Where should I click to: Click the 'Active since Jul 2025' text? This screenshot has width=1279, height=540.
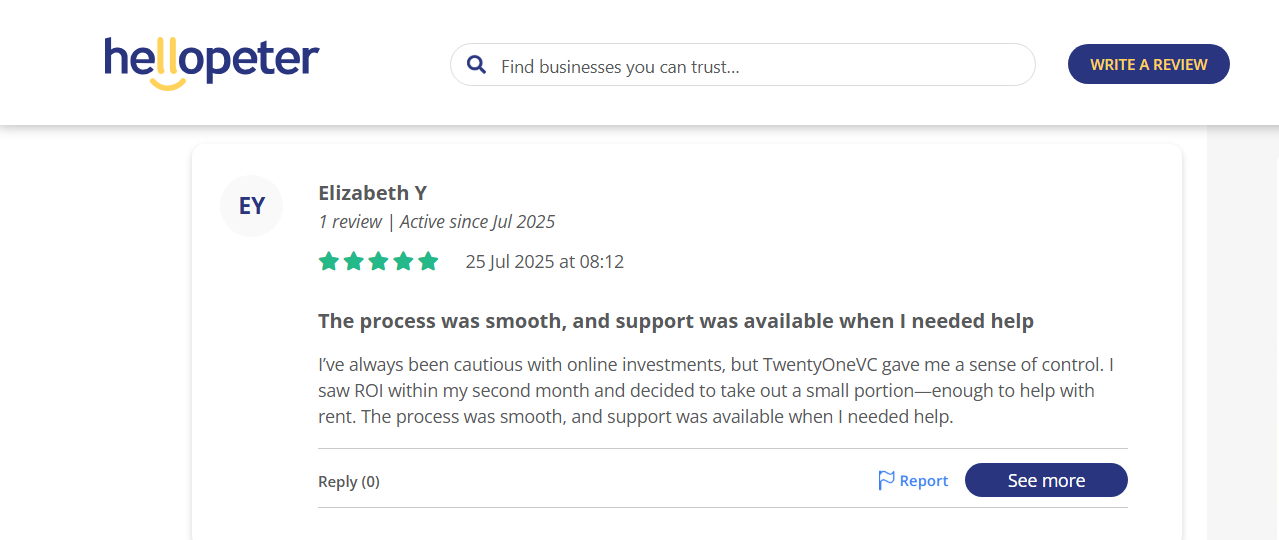[477, 222]
